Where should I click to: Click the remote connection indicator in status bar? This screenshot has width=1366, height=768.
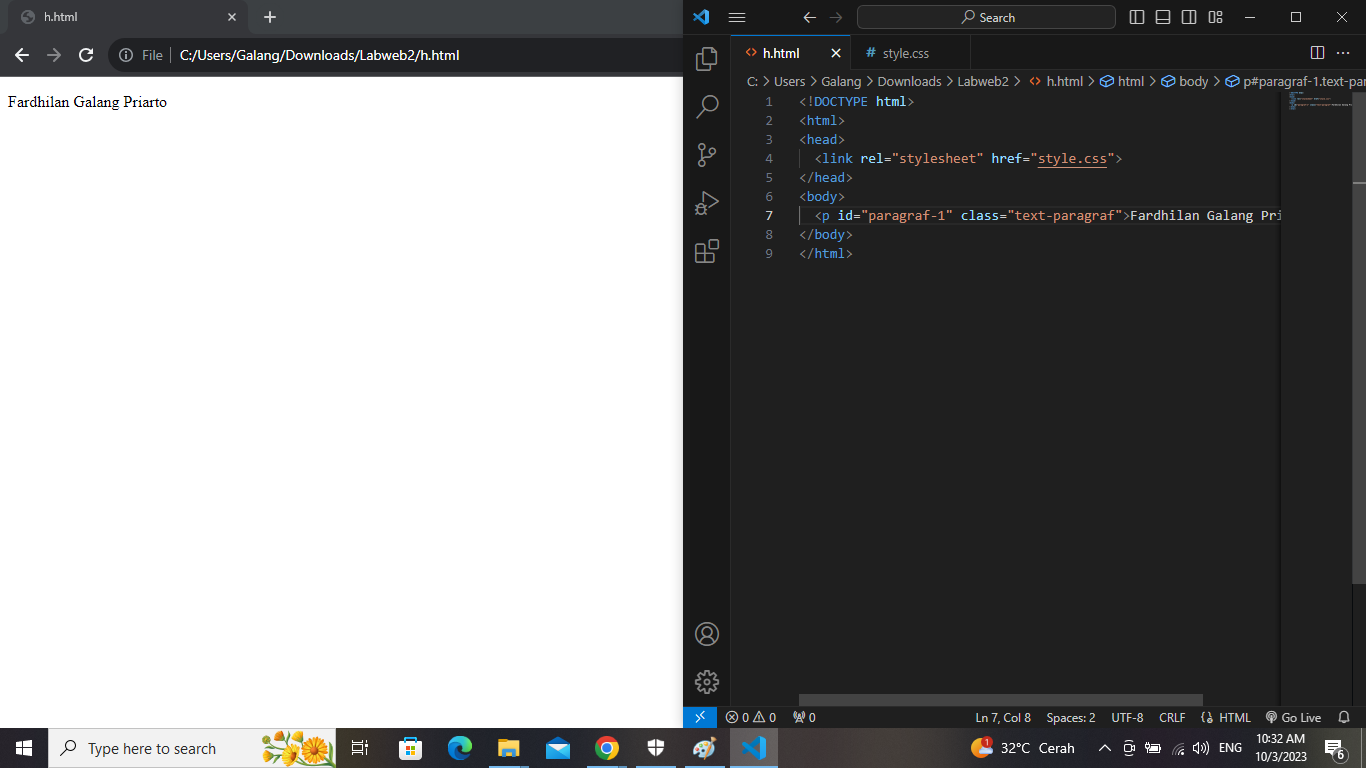(701, 717)
